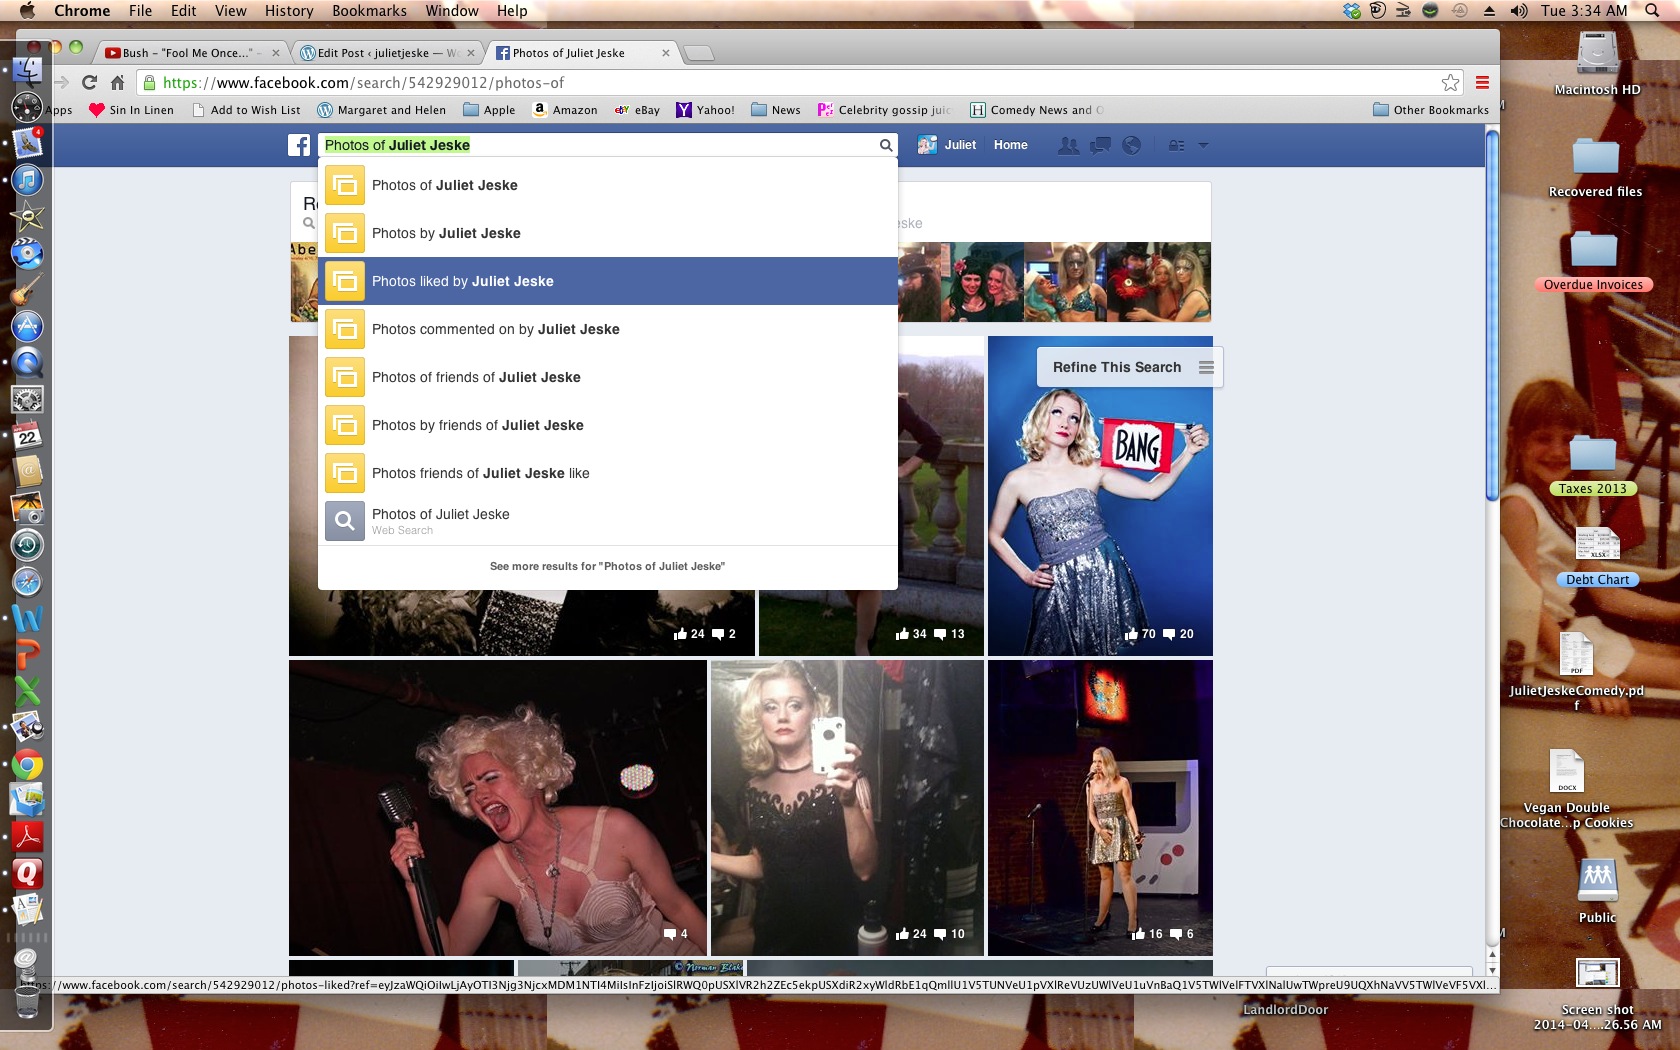
Task: Open the Amazon bookmark
Action: pyautogui.click(x=565, y=110)
